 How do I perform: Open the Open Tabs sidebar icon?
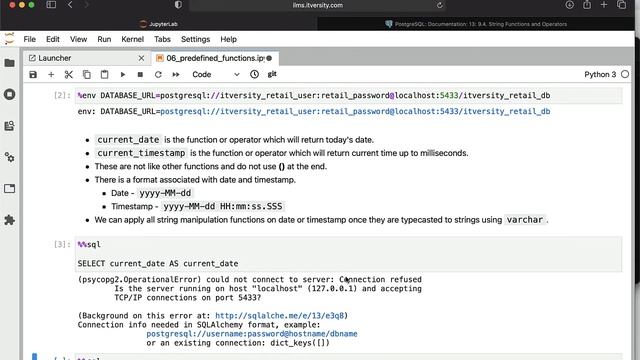point(9,189)
